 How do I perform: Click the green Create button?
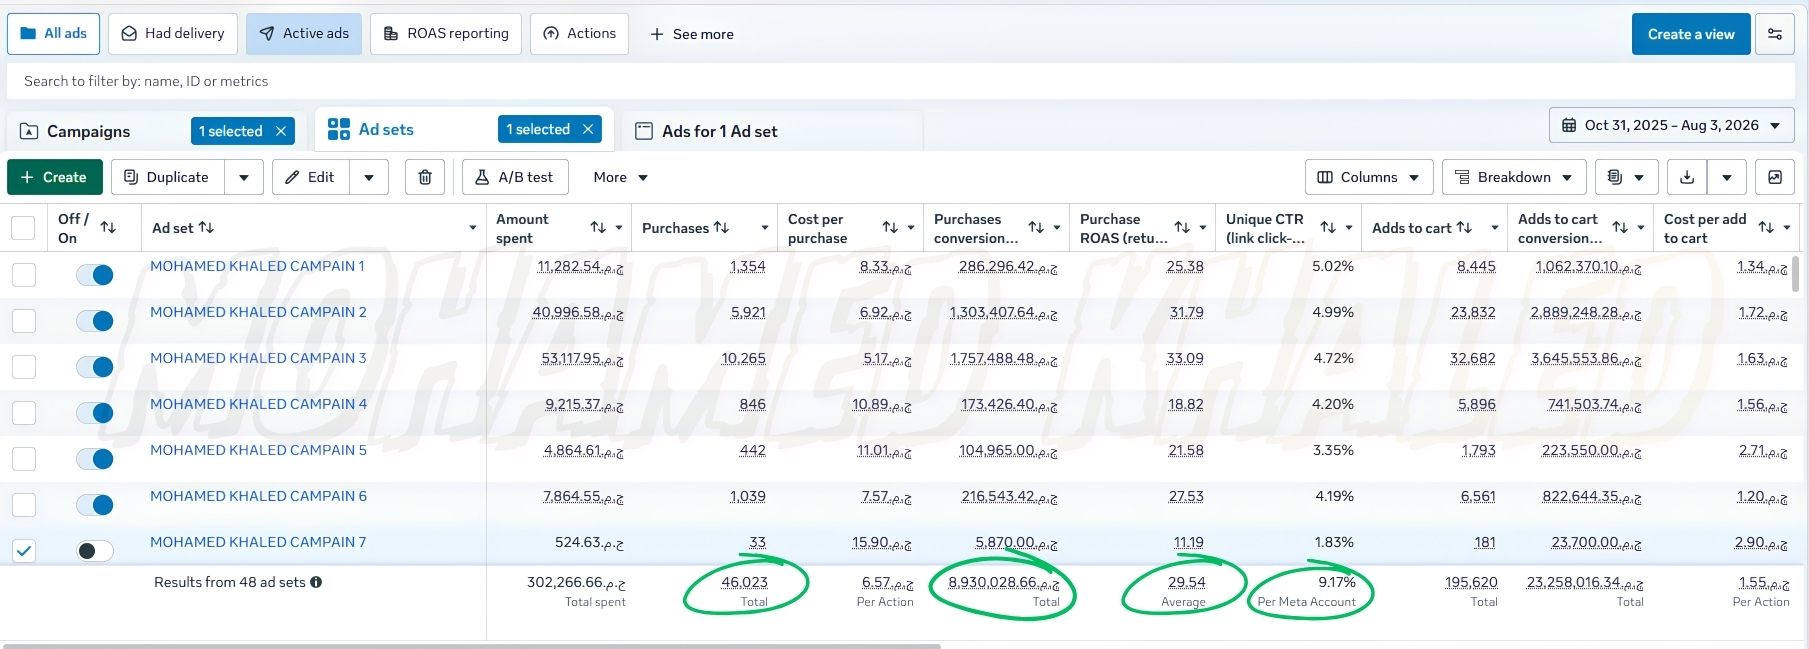coord(54,177)
